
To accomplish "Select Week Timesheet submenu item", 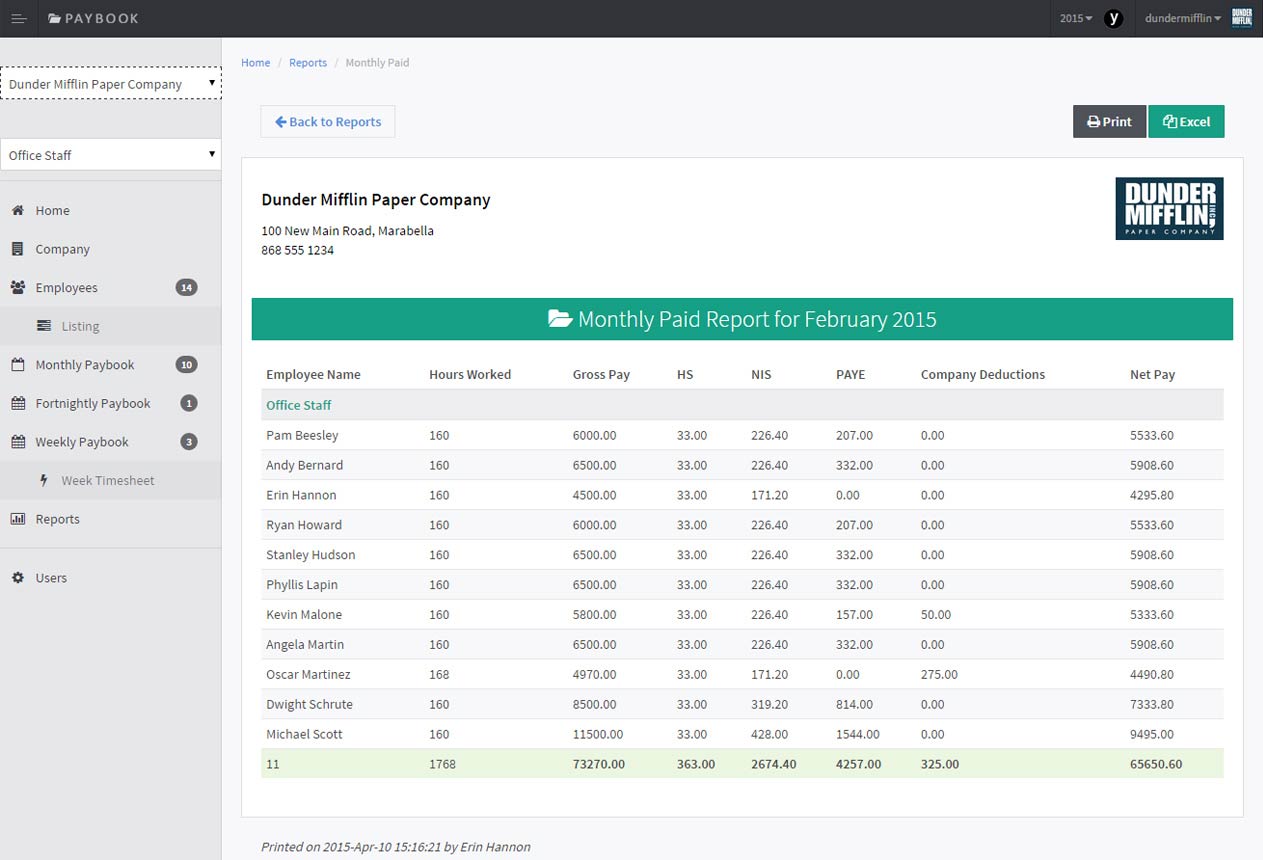I will 110,480.
